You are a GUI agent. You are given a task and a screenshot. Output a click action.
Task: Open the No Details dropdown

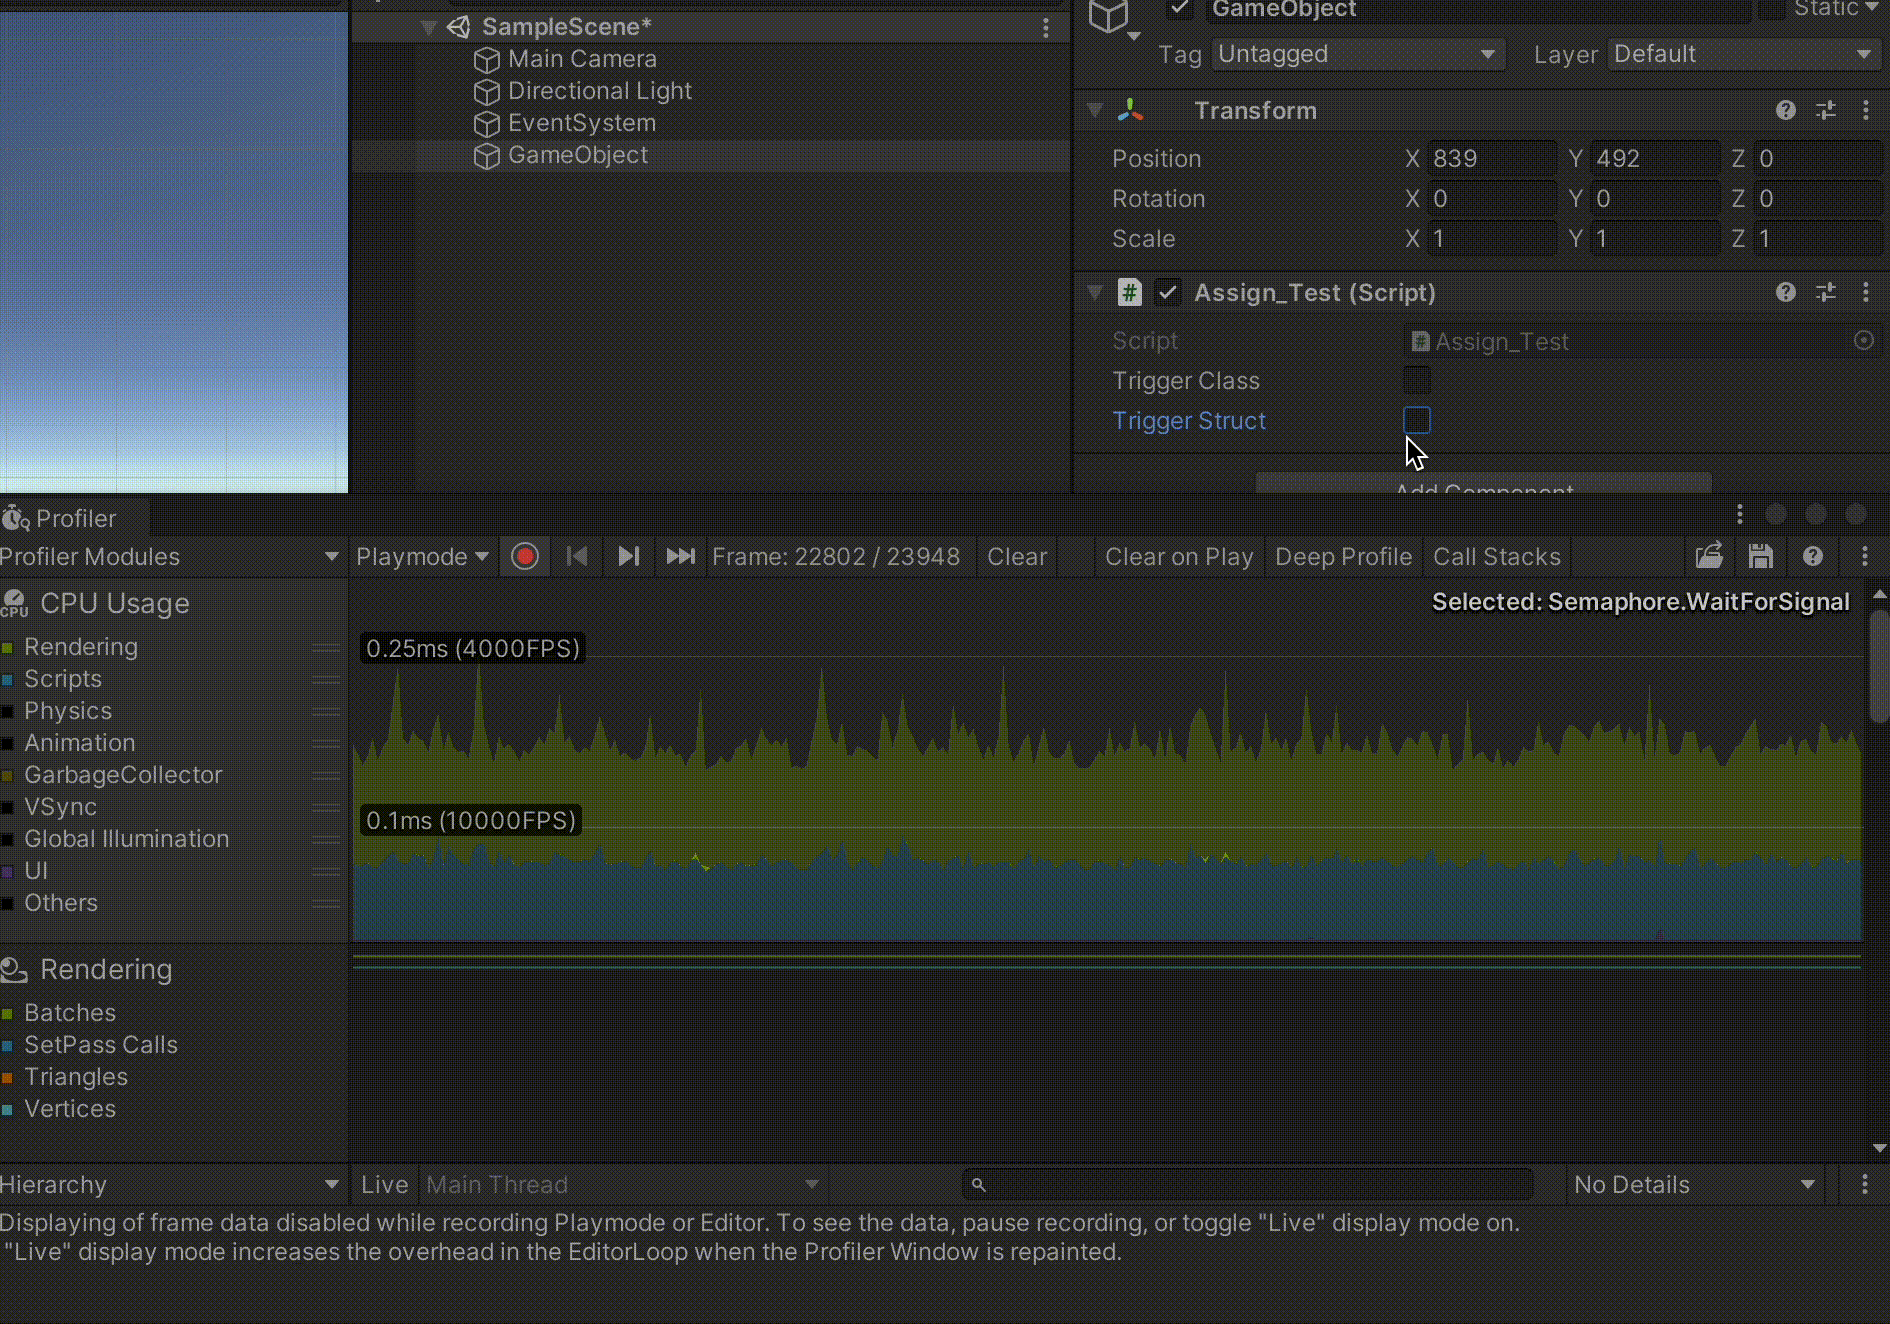1694,1184
